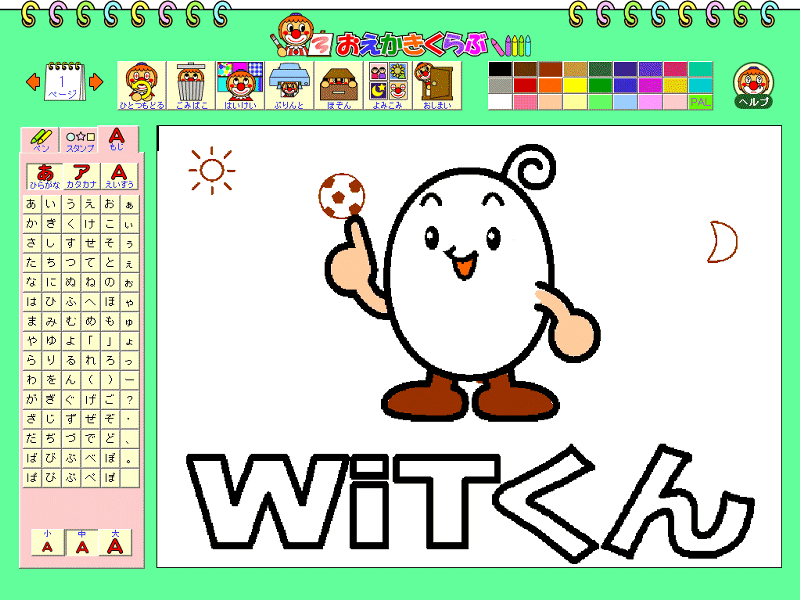Viewport: 800px width, 600px height.
Task: Pick the dark brown color swatch
Action: [525, 69]
